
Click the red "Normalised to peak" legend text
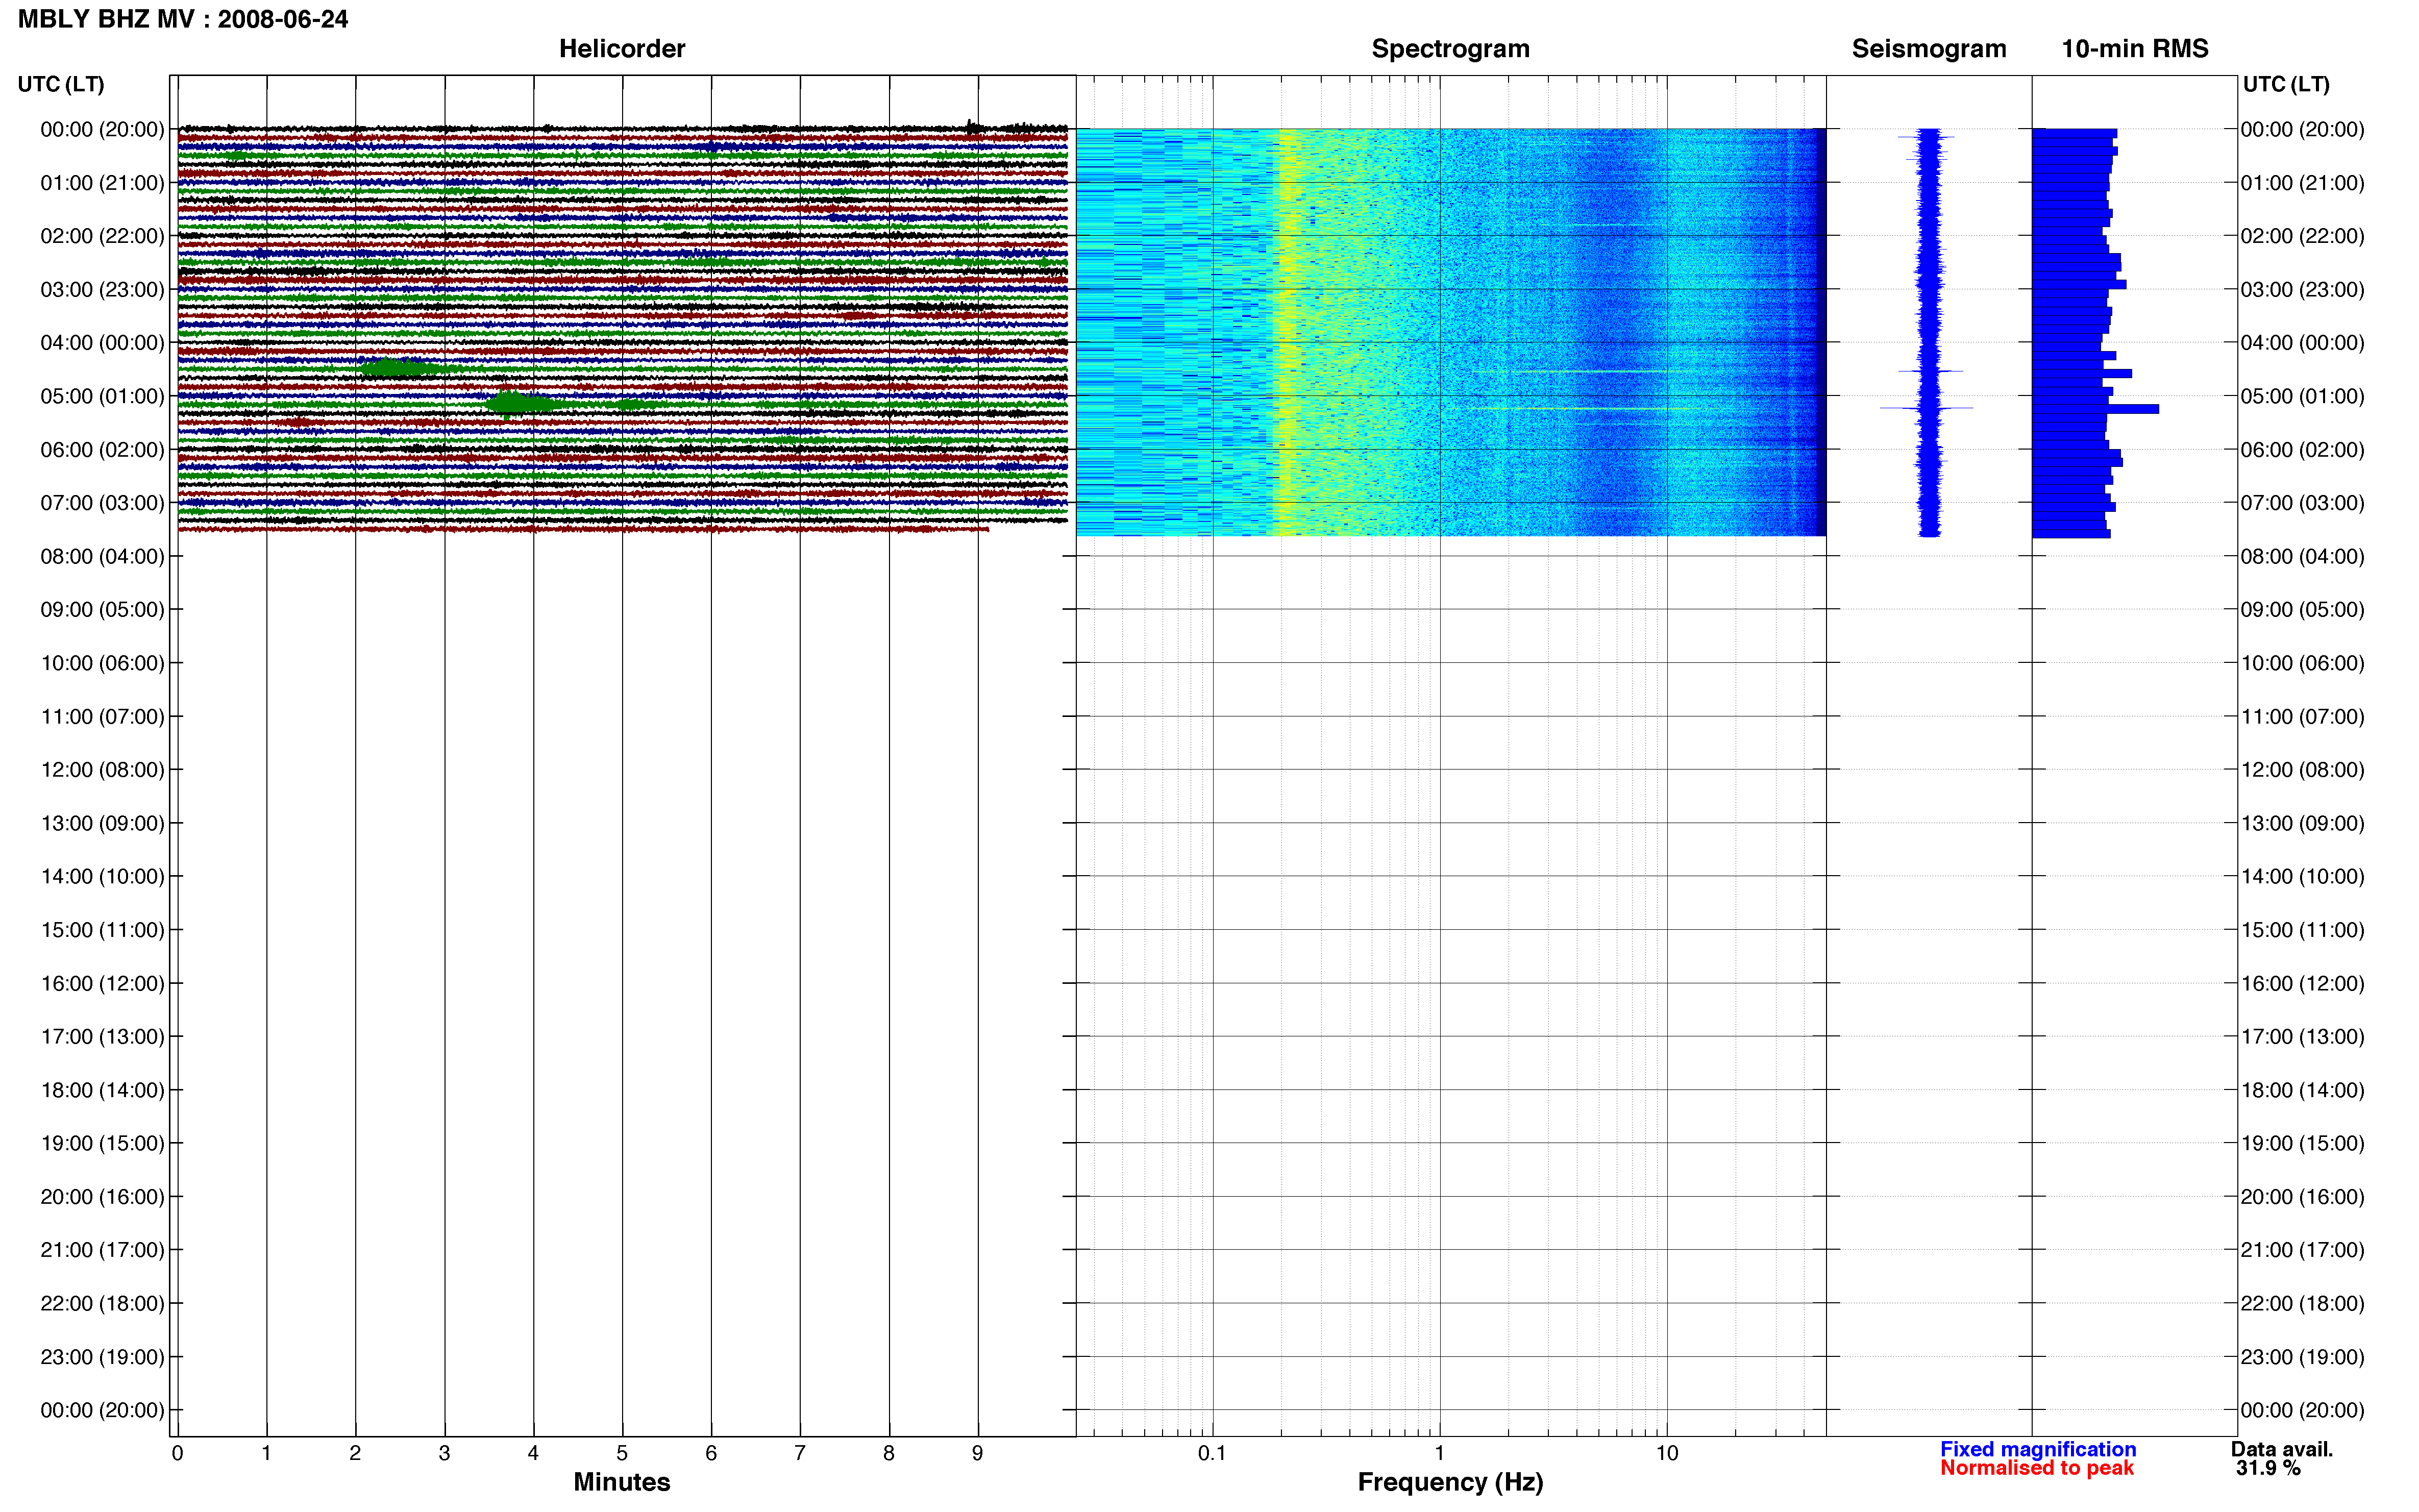[2037, 1468]
